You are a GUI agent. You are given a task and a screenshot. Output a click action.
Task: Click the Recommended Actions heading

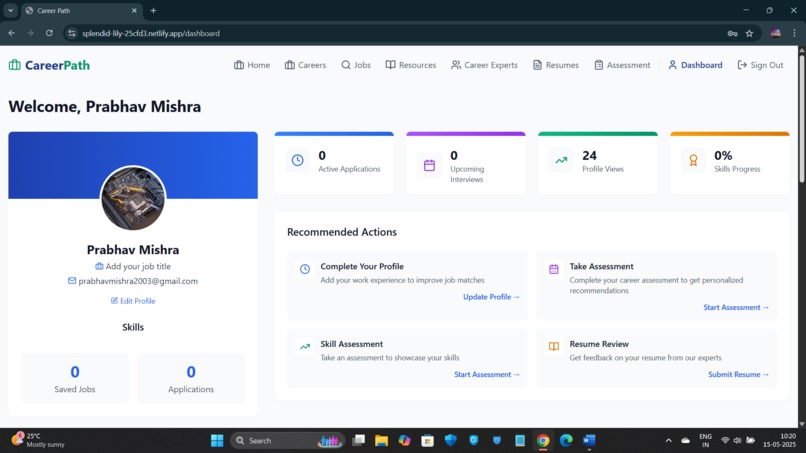tap(342, 232)
